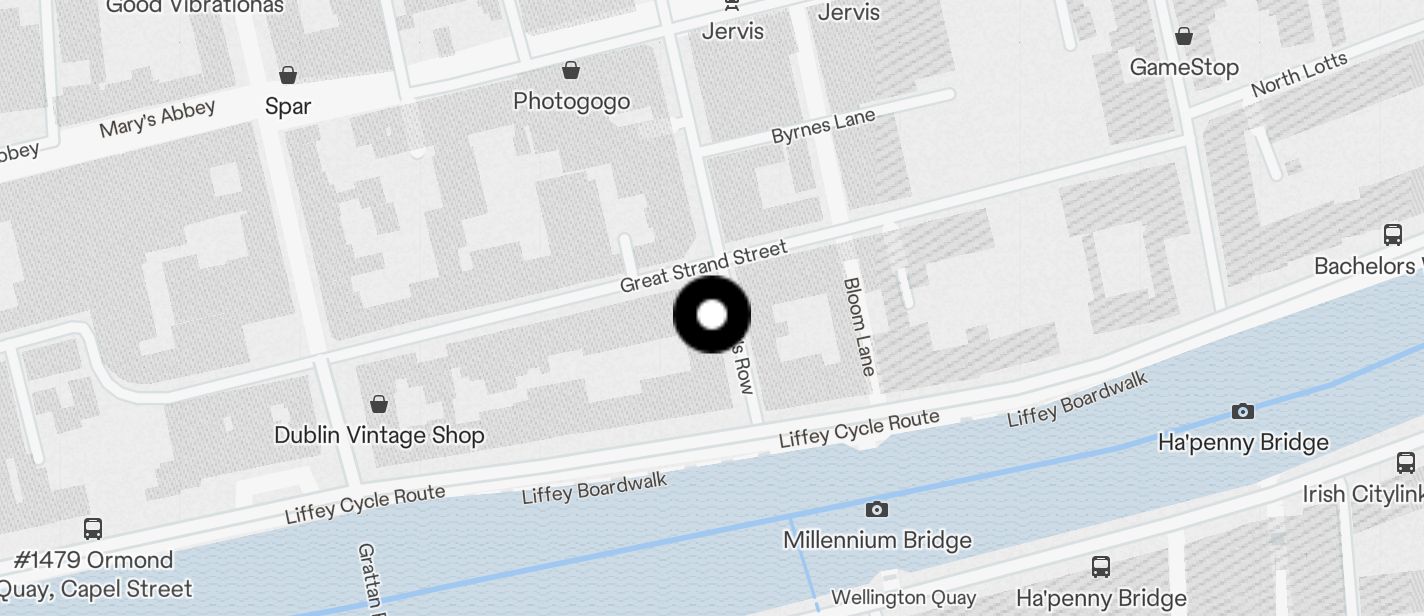Open the Millennium Bridge place label
The width and height of the screenshot is (1424, 616).
tap(877, 540)
